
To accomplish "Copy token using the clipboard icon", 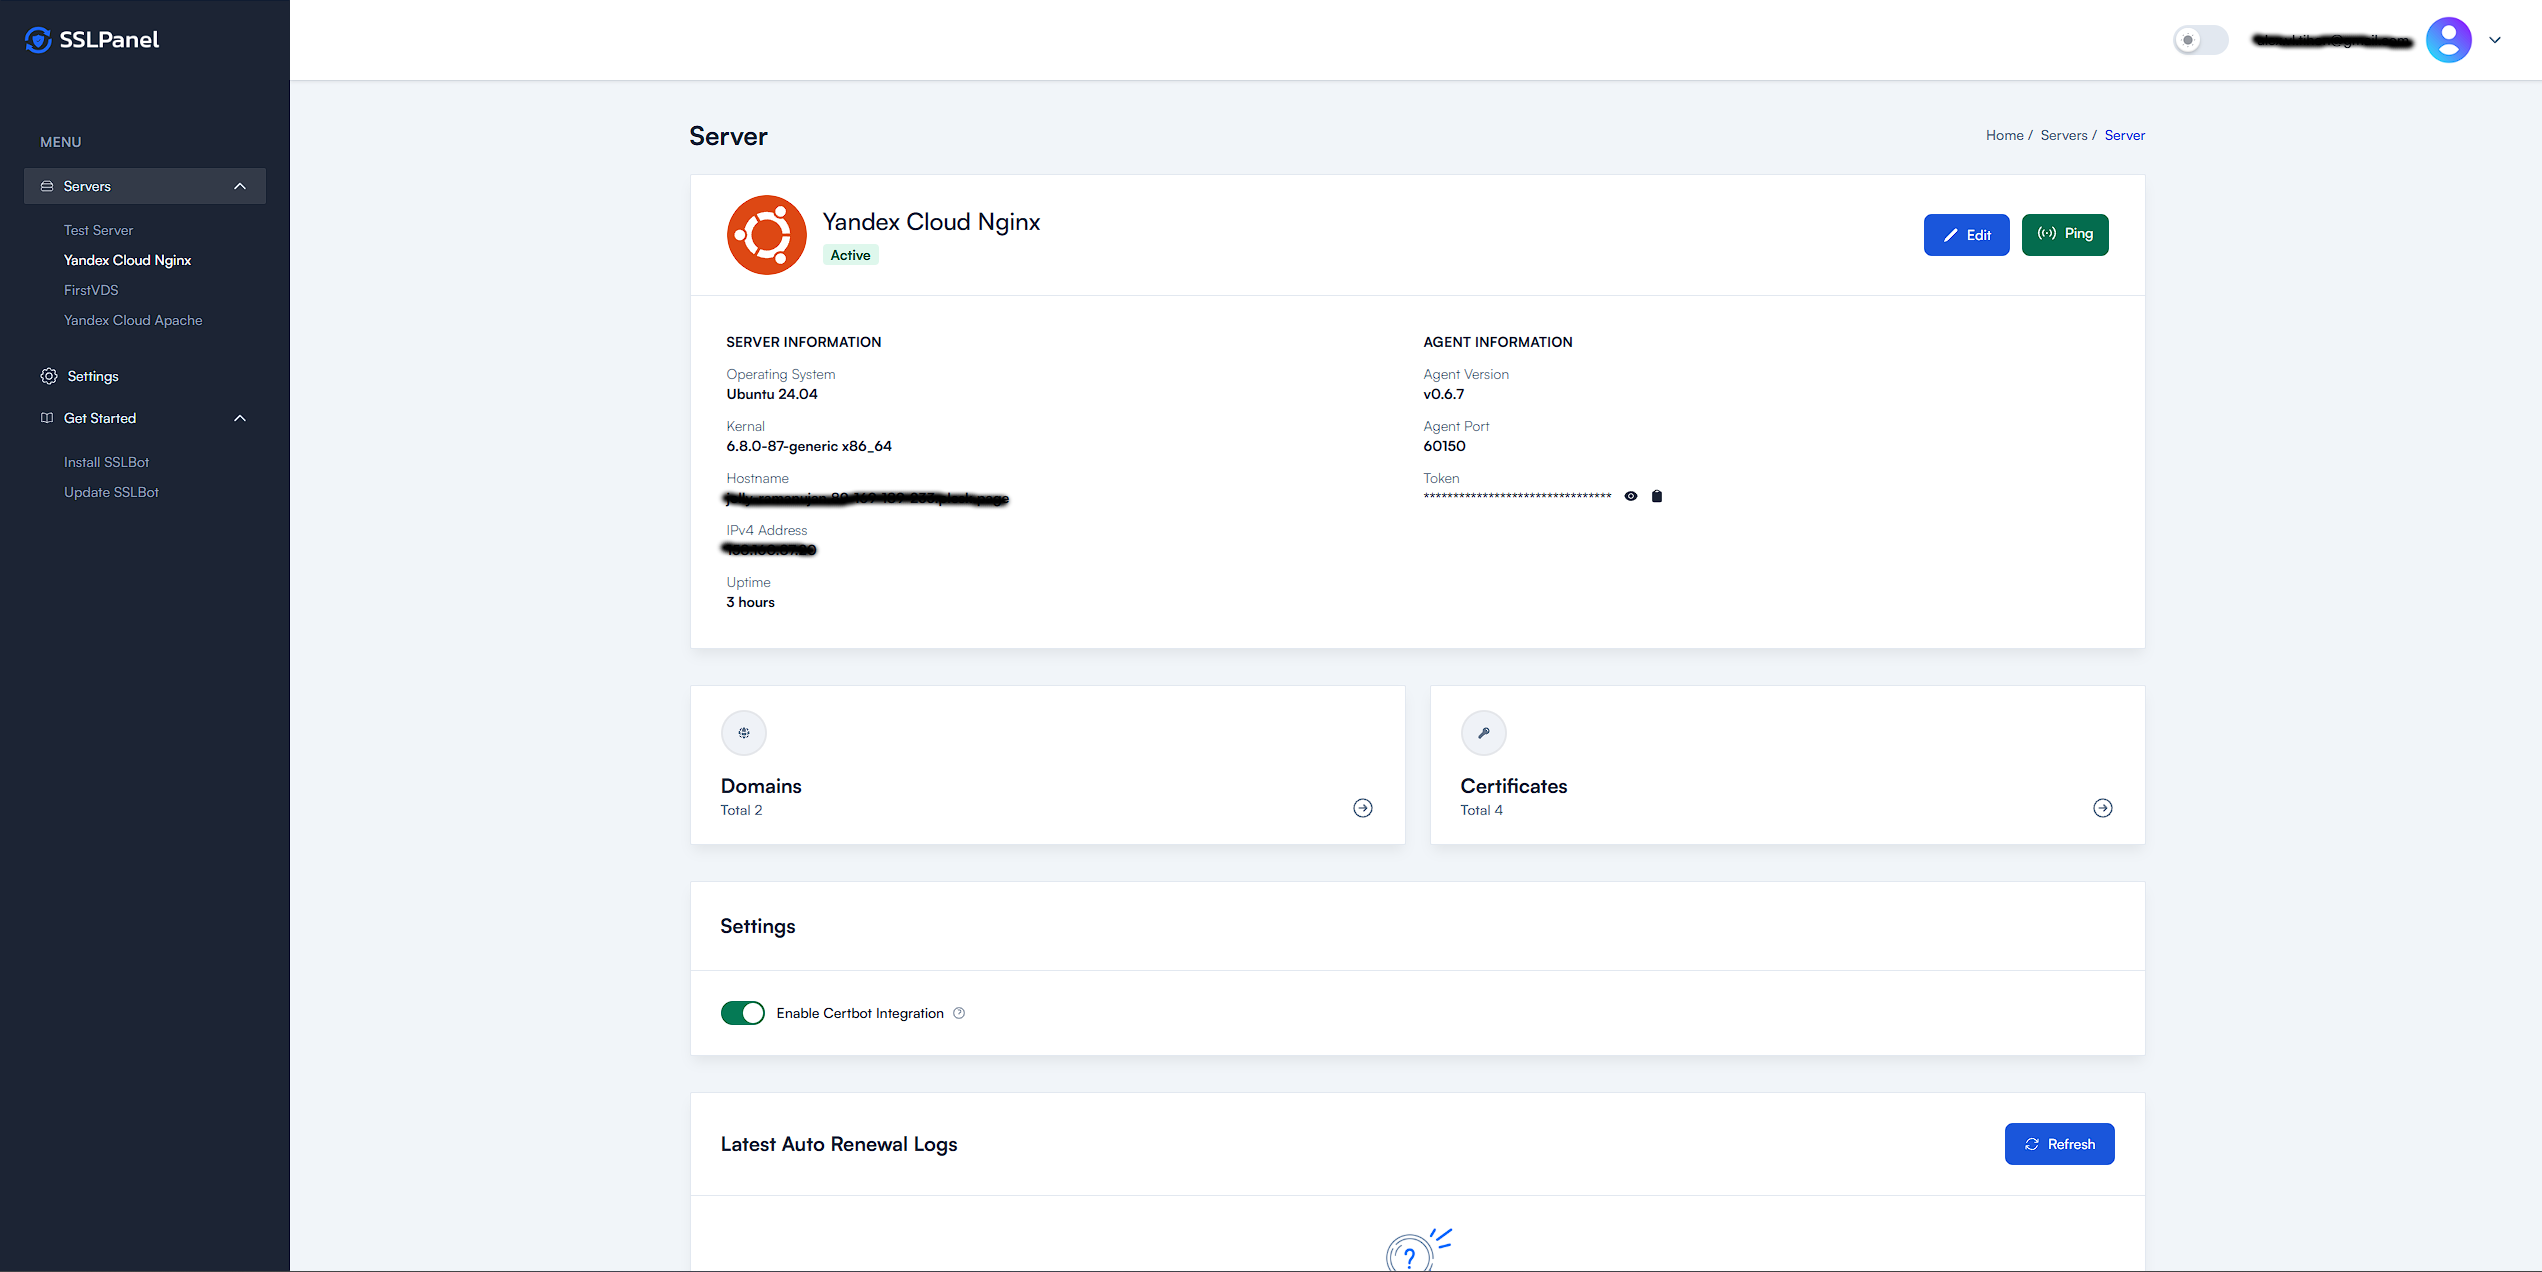I will pos(1657,496).
